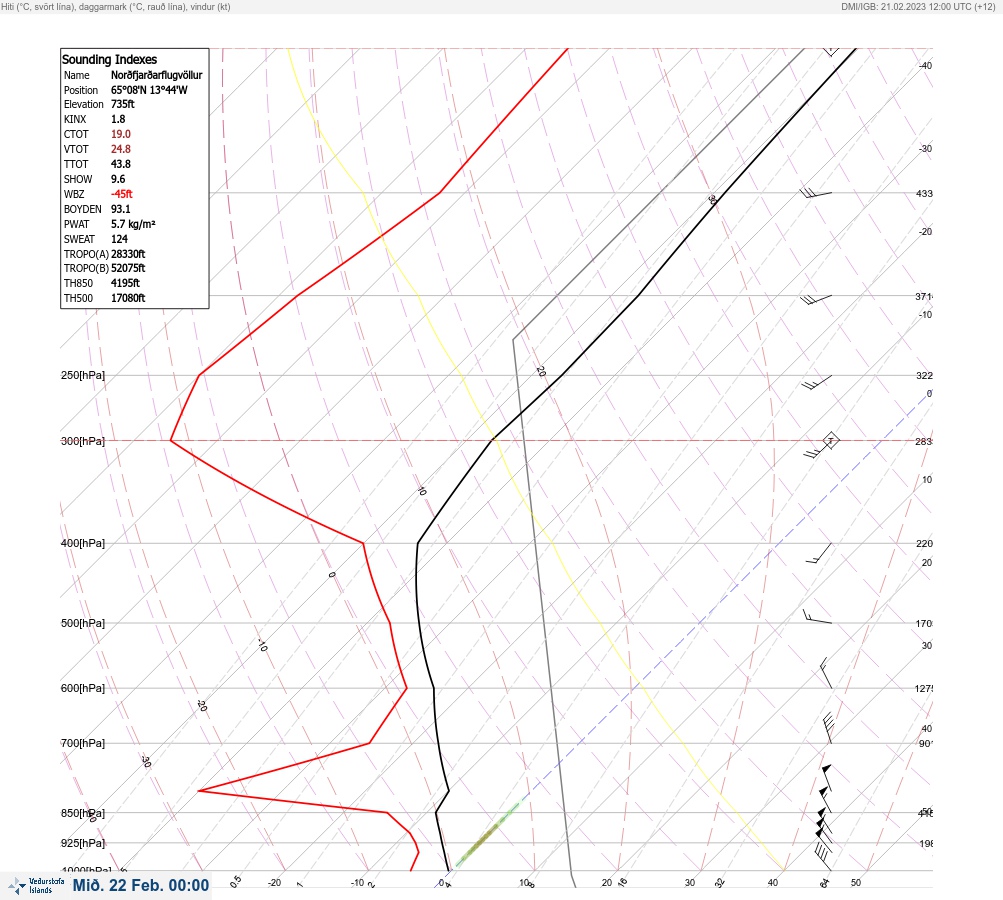Viewport: 1003px width, 900px height.
Task: Click the TROPO(B) value 52075ft
Action: coord(128,268)
